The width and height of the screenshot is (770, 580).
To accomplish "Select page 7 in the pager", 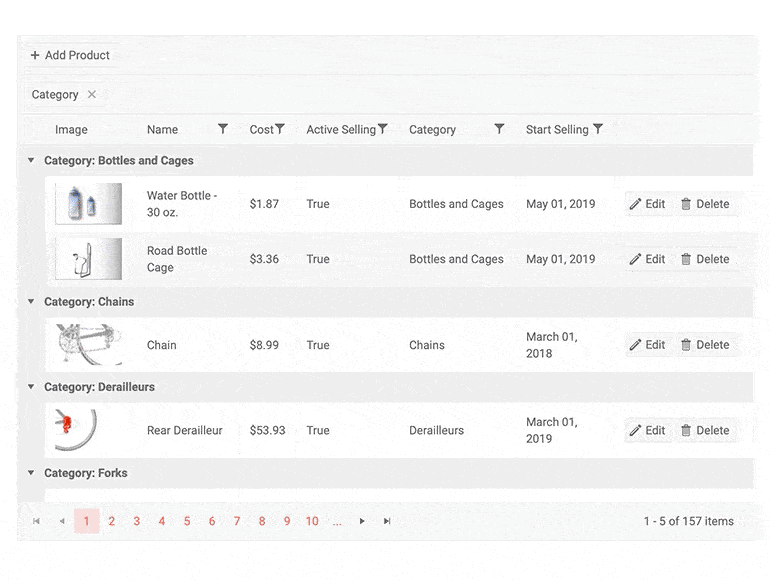I will pyautogui.click(x=237, y=521).
